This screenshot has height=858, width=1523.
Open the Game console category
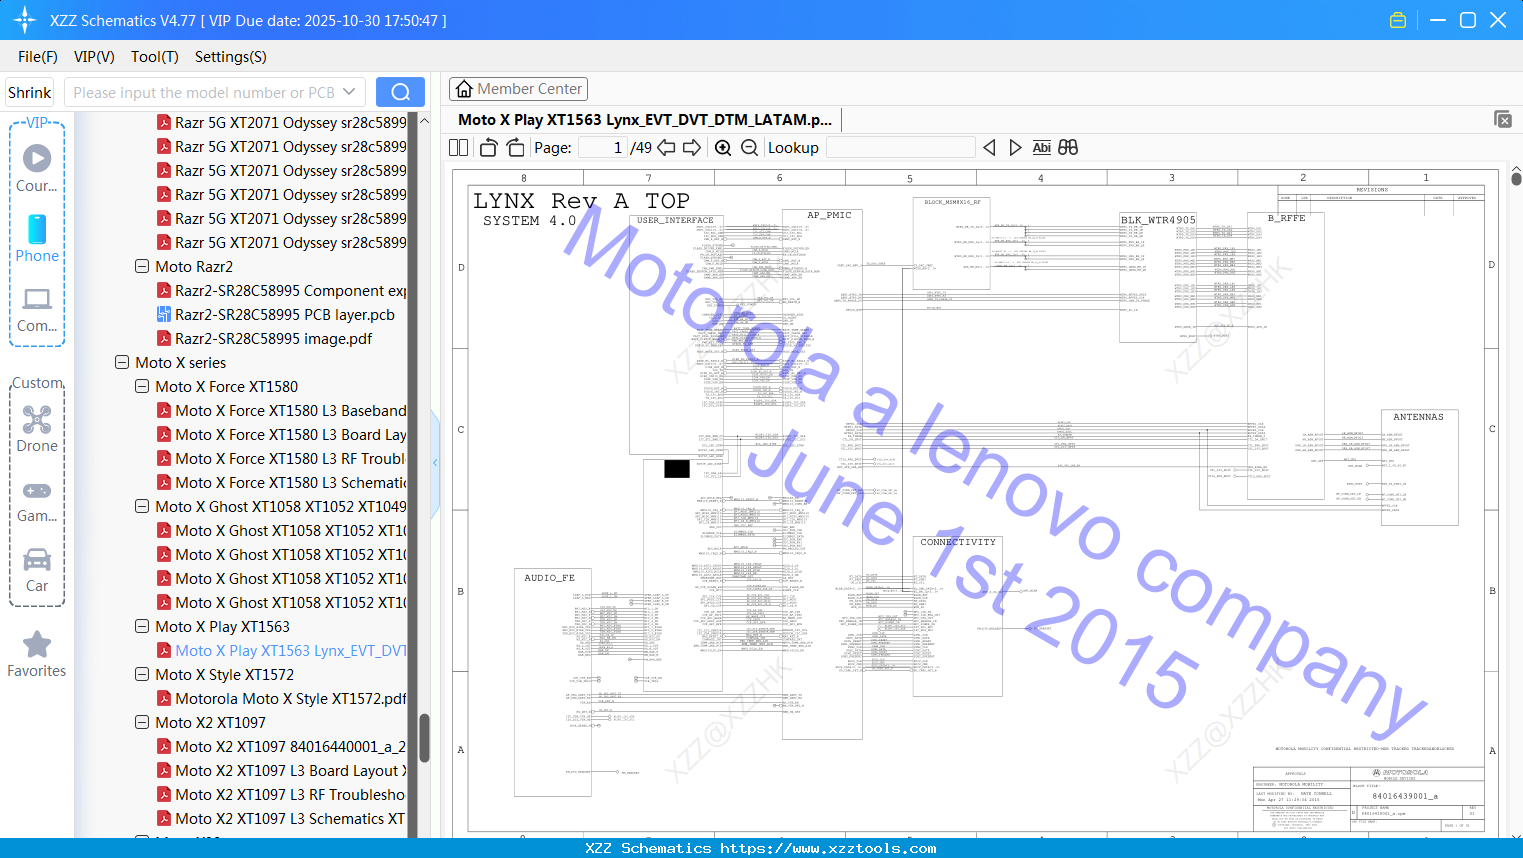pos(37,500)
